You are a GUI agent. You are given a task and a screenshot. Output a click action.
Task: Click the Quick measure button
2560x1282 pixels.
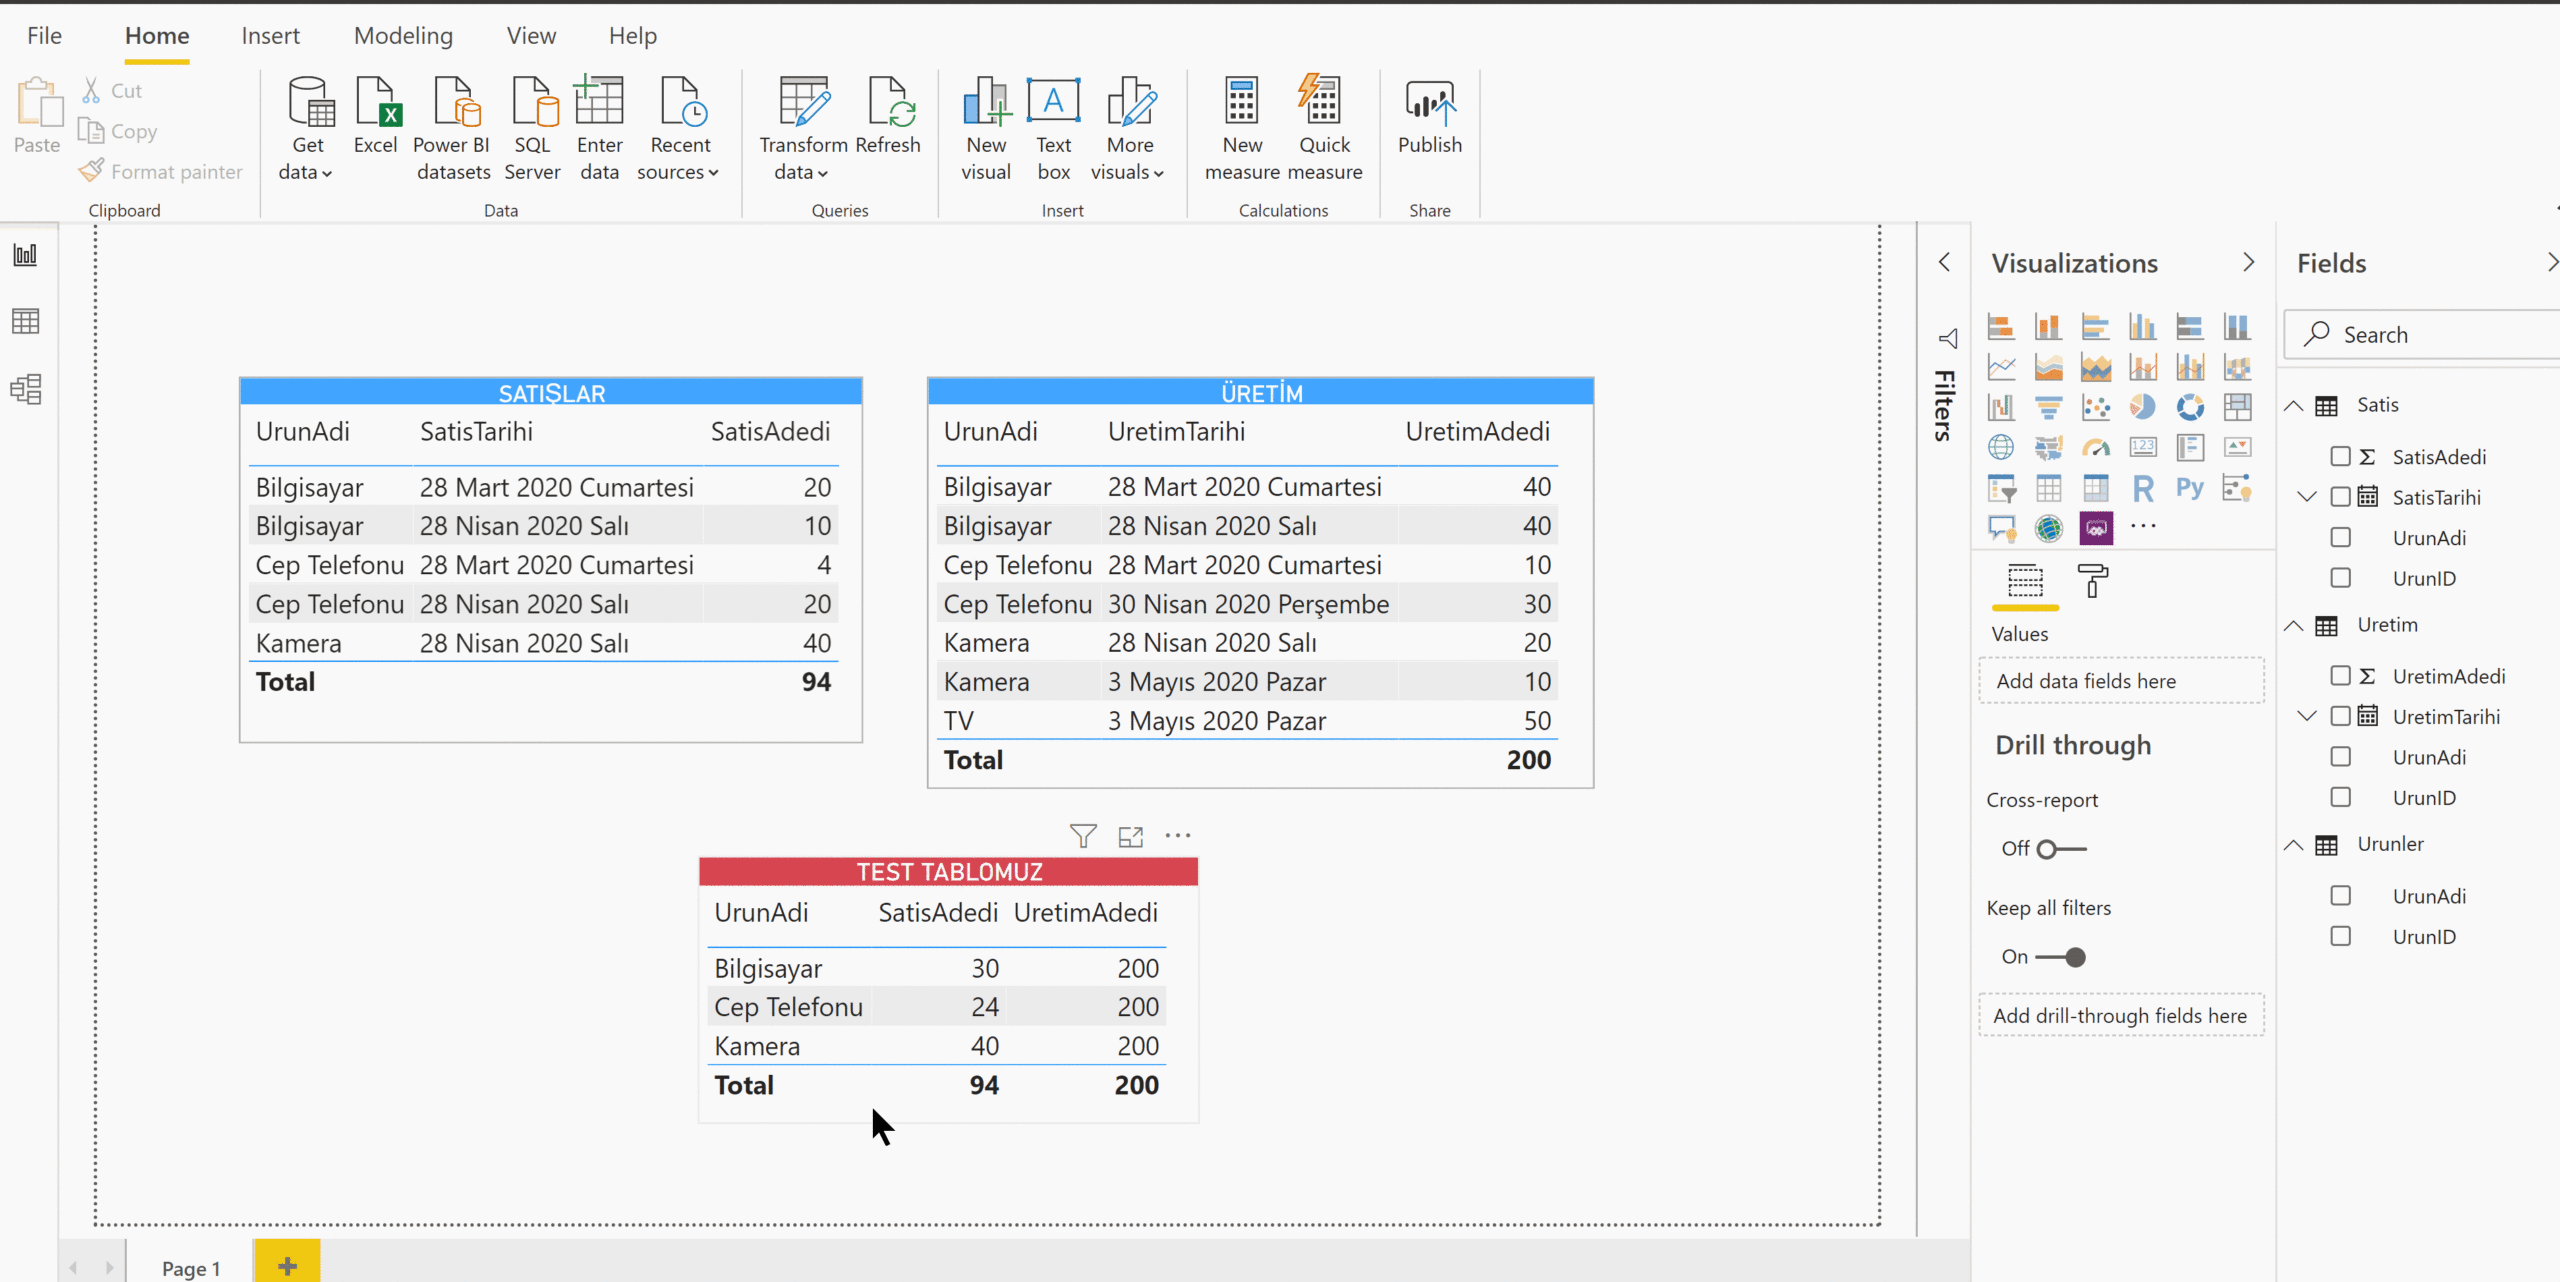click(x=1324, y=128)
